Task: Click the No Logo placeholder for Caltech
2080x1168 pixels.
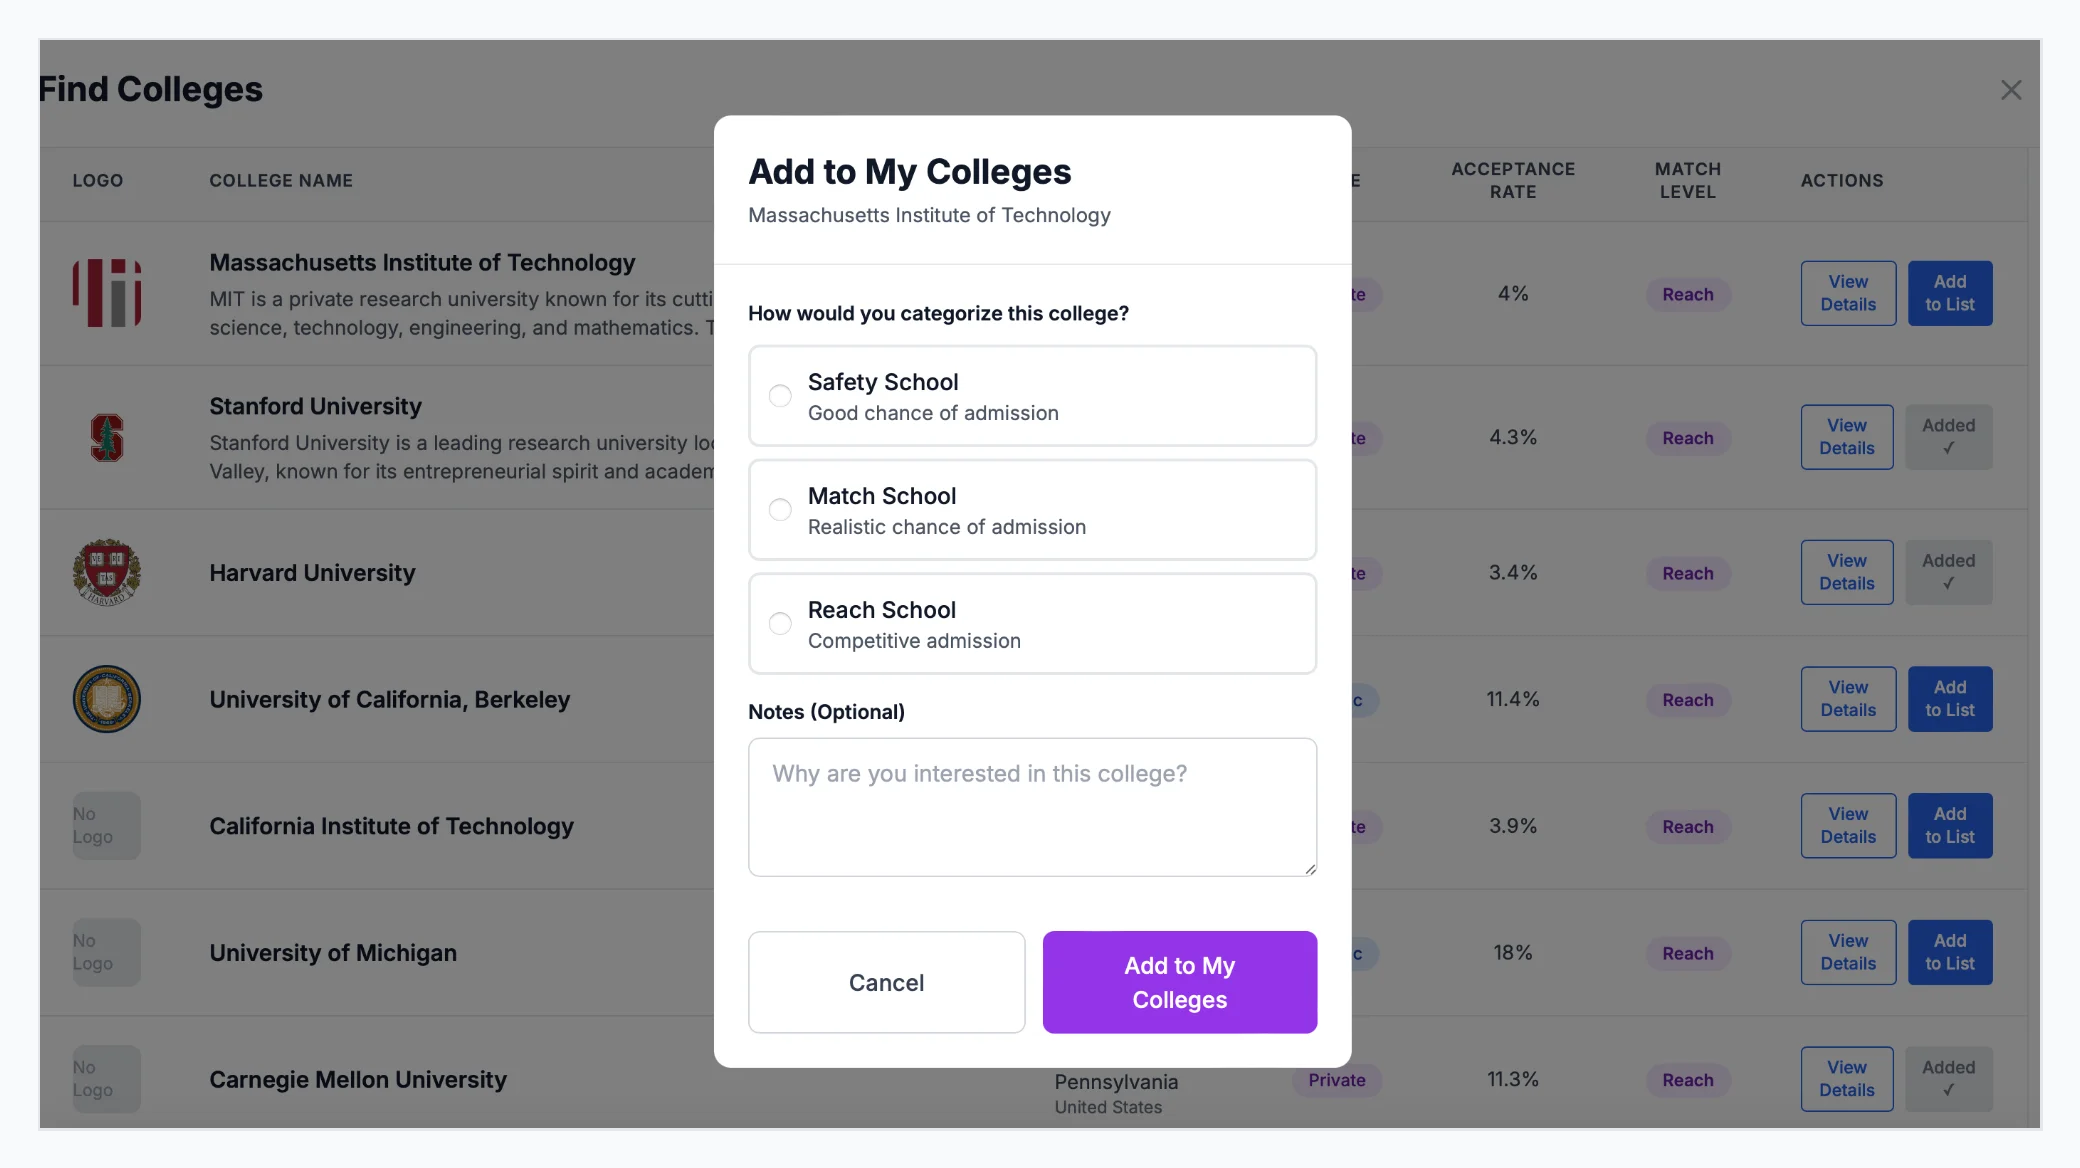Action: pos(105,825)
